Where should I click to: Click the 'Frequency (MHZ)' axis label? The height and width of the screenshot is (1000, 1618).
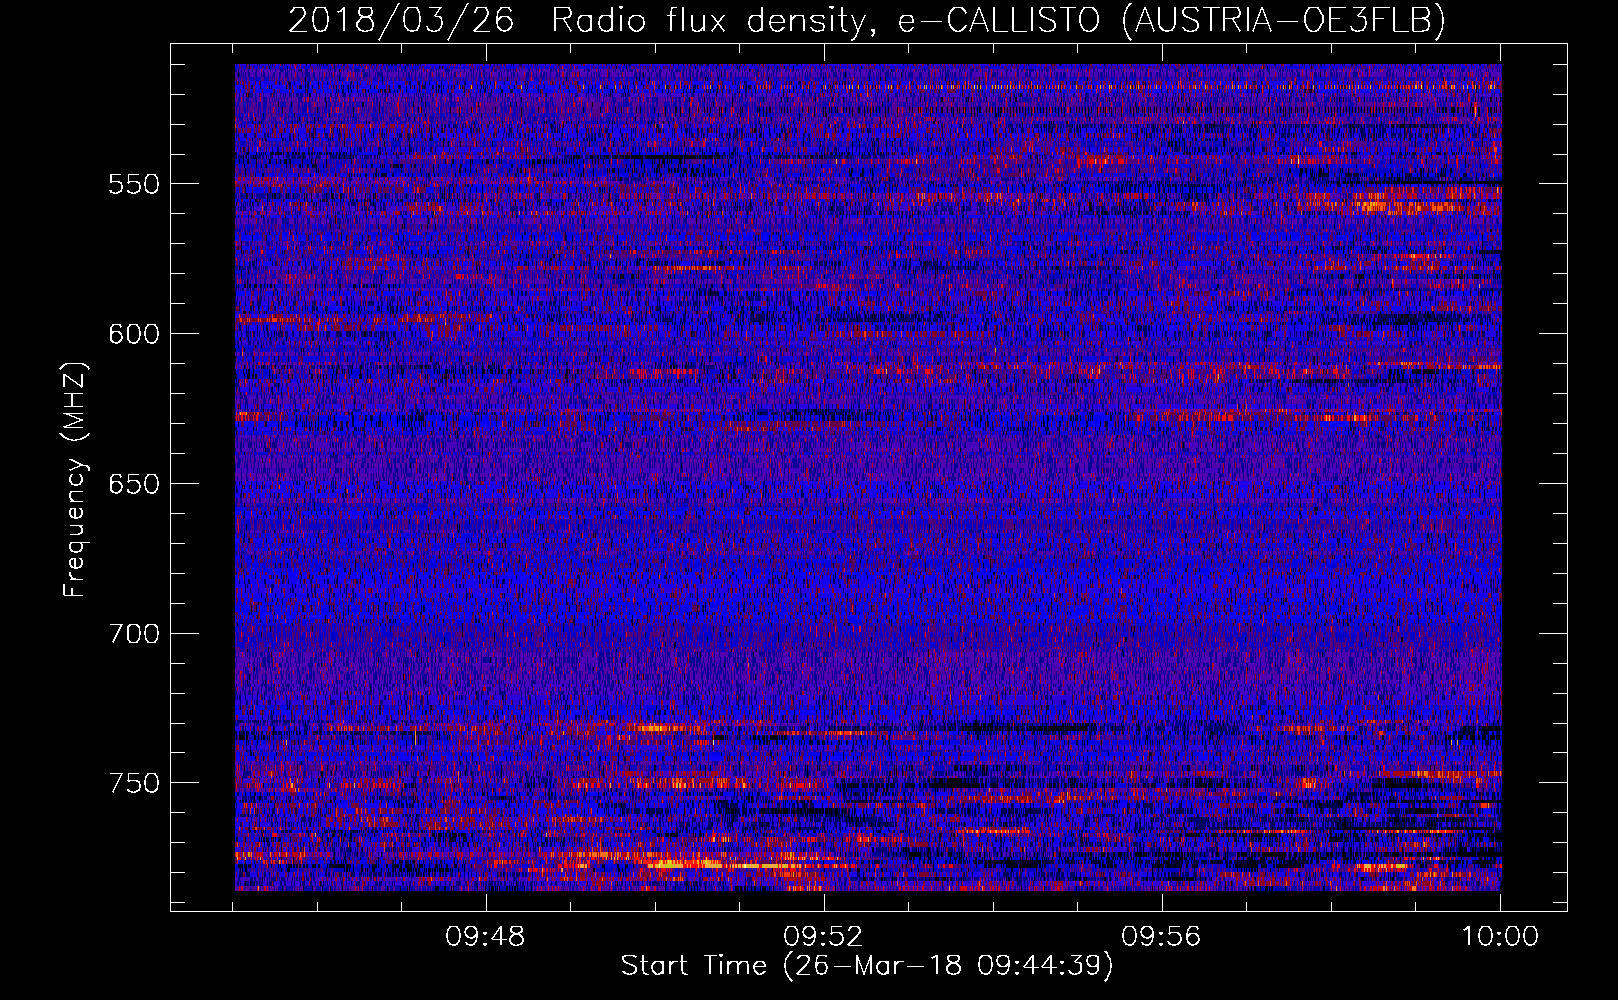point(75,480)
